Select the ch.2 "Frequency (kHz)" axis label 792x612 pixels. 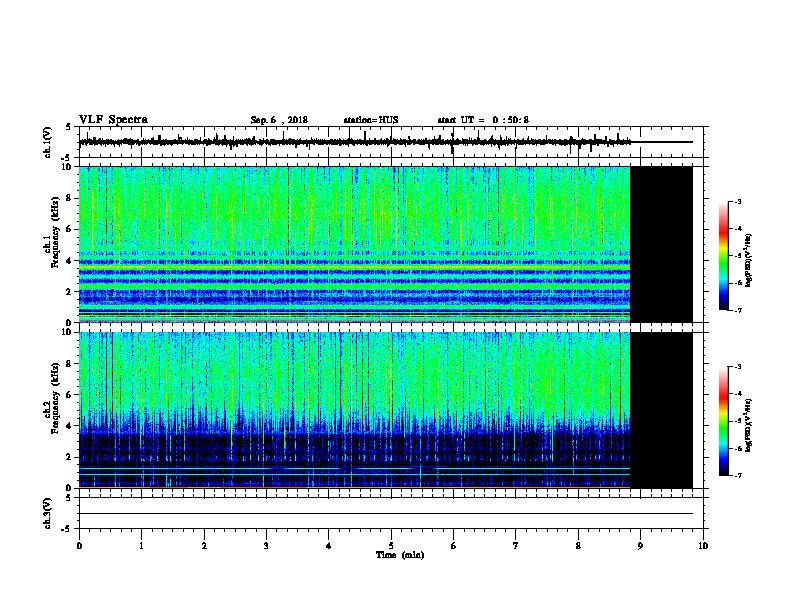pos(55,398)
